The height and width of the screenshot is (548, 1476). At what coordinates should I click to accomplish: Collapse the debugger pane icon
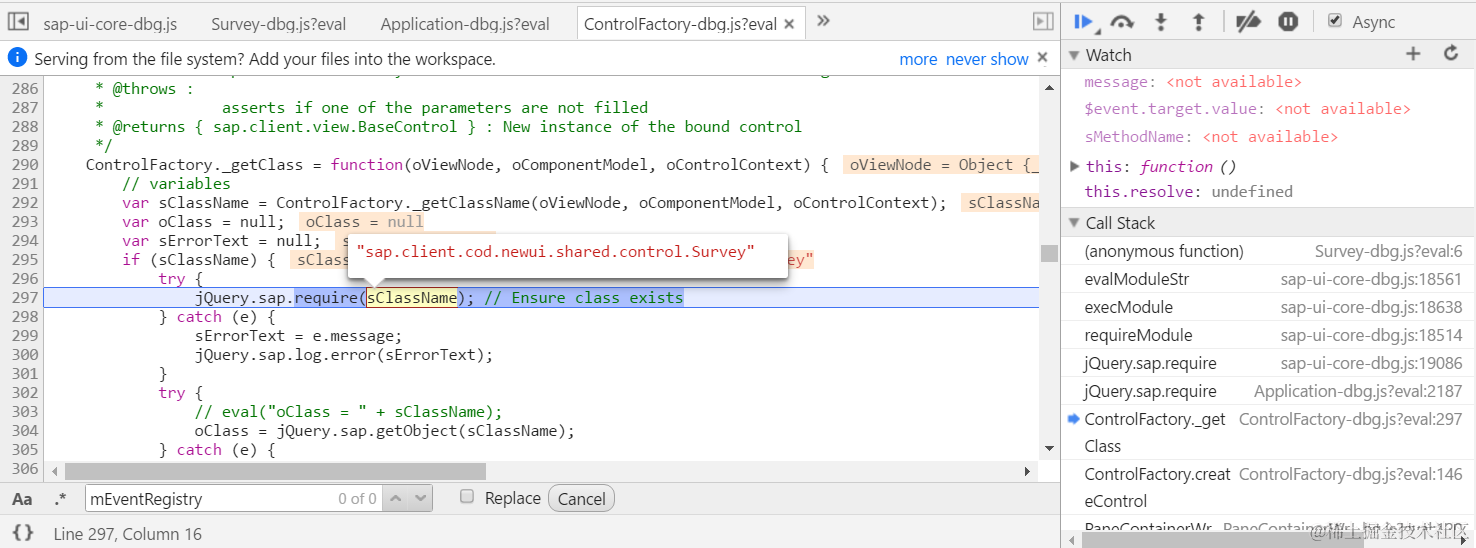coord(1043,21)
